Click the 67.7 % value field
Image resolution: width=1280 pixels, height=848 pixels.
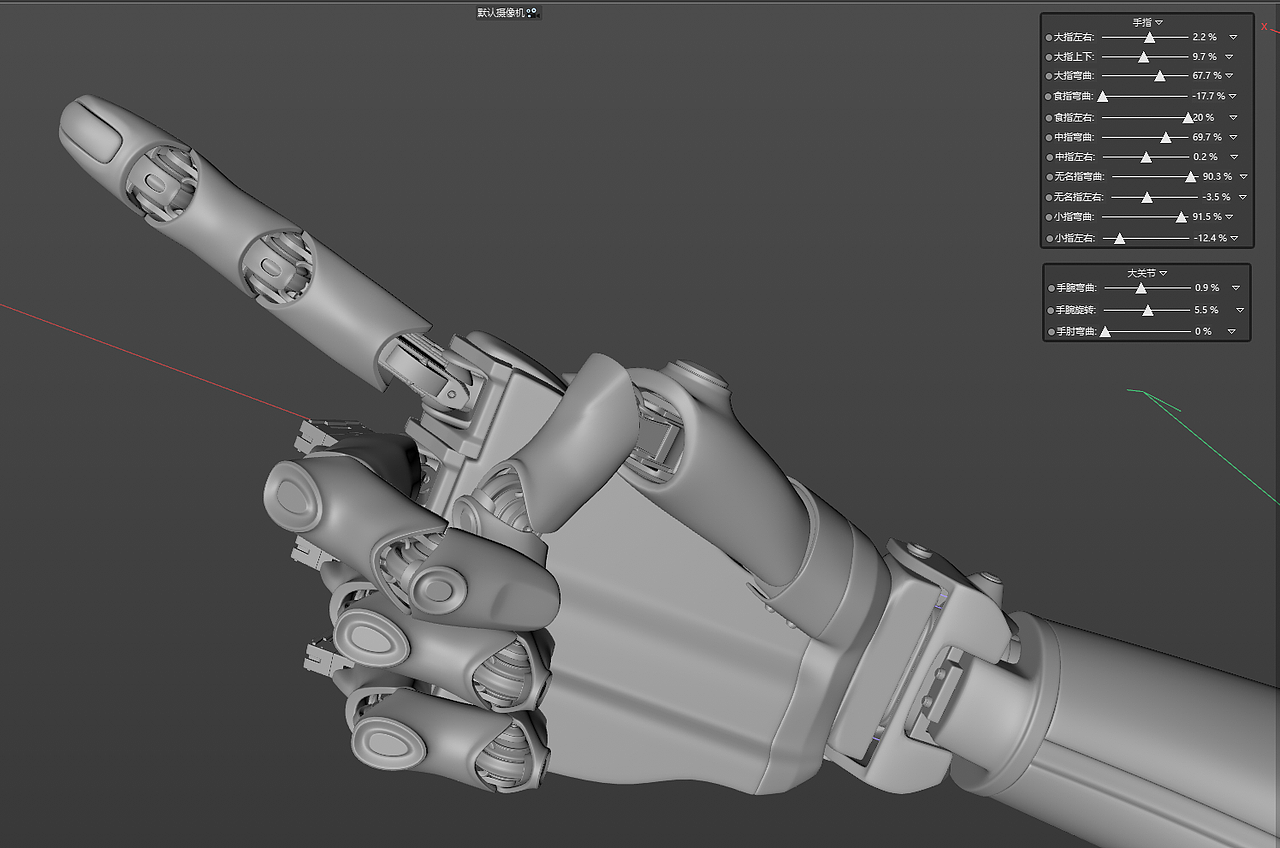coord(1207,76)
